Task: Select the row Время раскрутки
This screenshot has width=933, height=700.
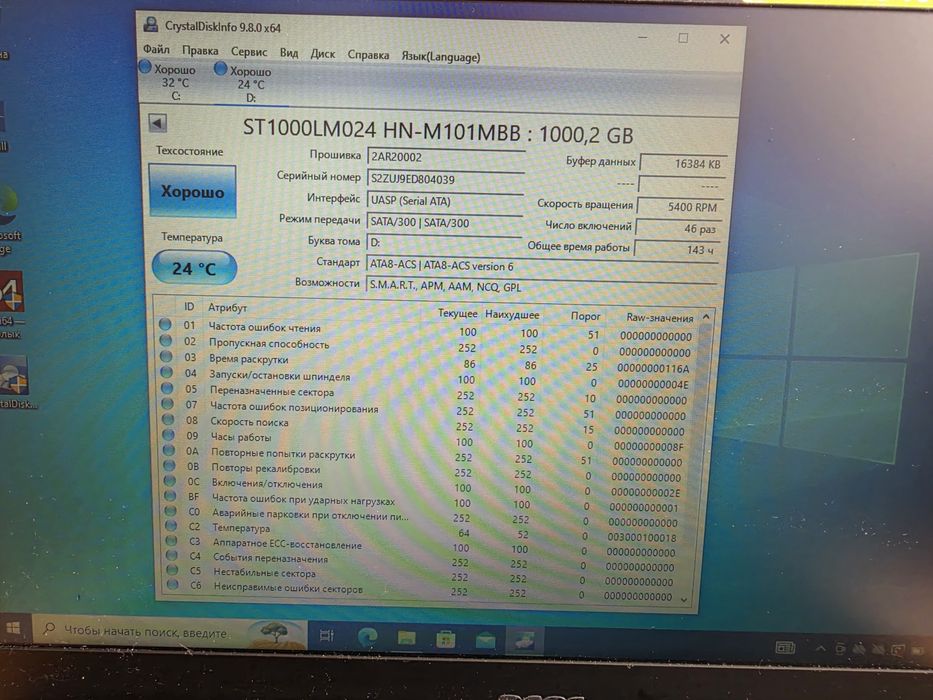Action: coord(428,362)
